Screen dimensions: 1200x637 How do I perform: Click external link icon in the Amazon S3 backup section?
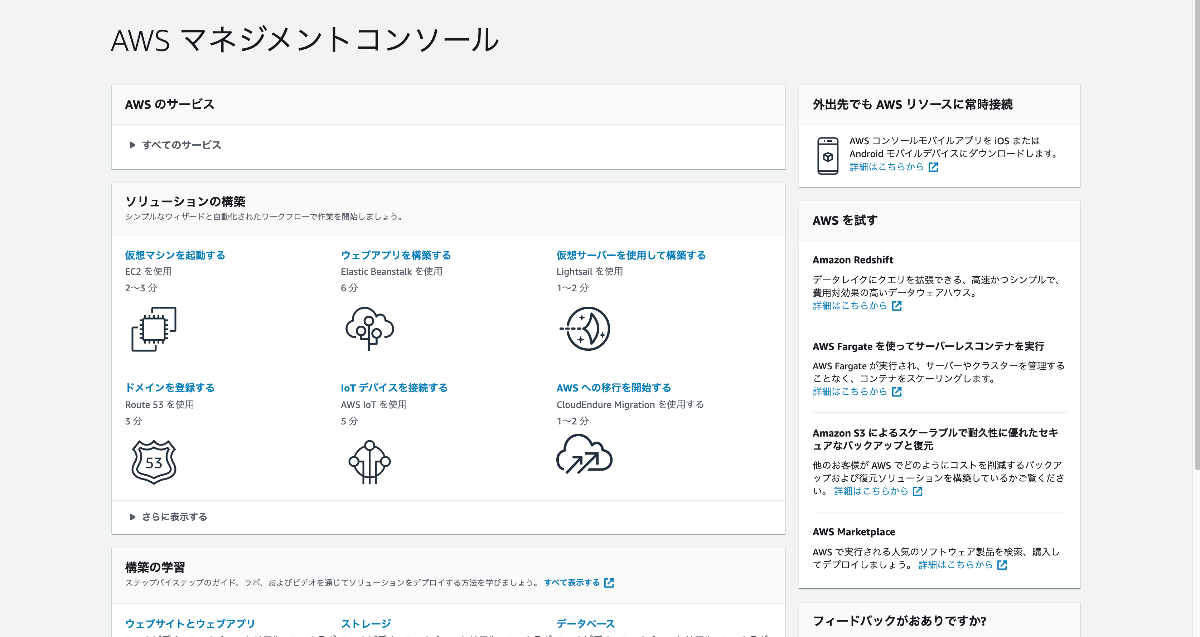click(x=917, y=491)
